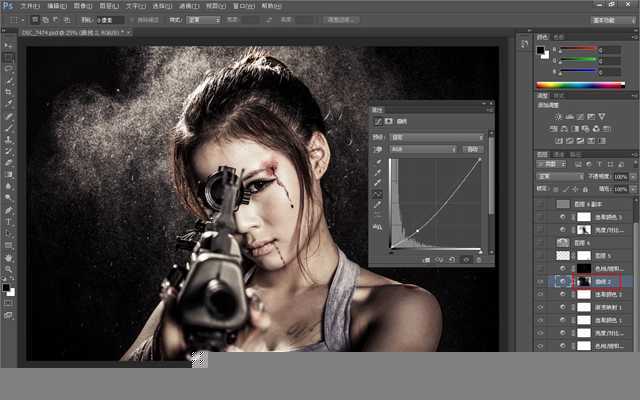Select the Move tool in the toolbar

click(x=8, y=46)
